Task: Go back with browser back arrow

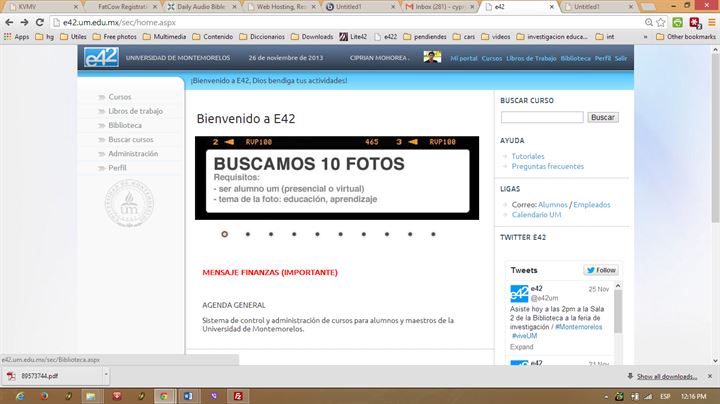Action: click(x=9, y=22)
